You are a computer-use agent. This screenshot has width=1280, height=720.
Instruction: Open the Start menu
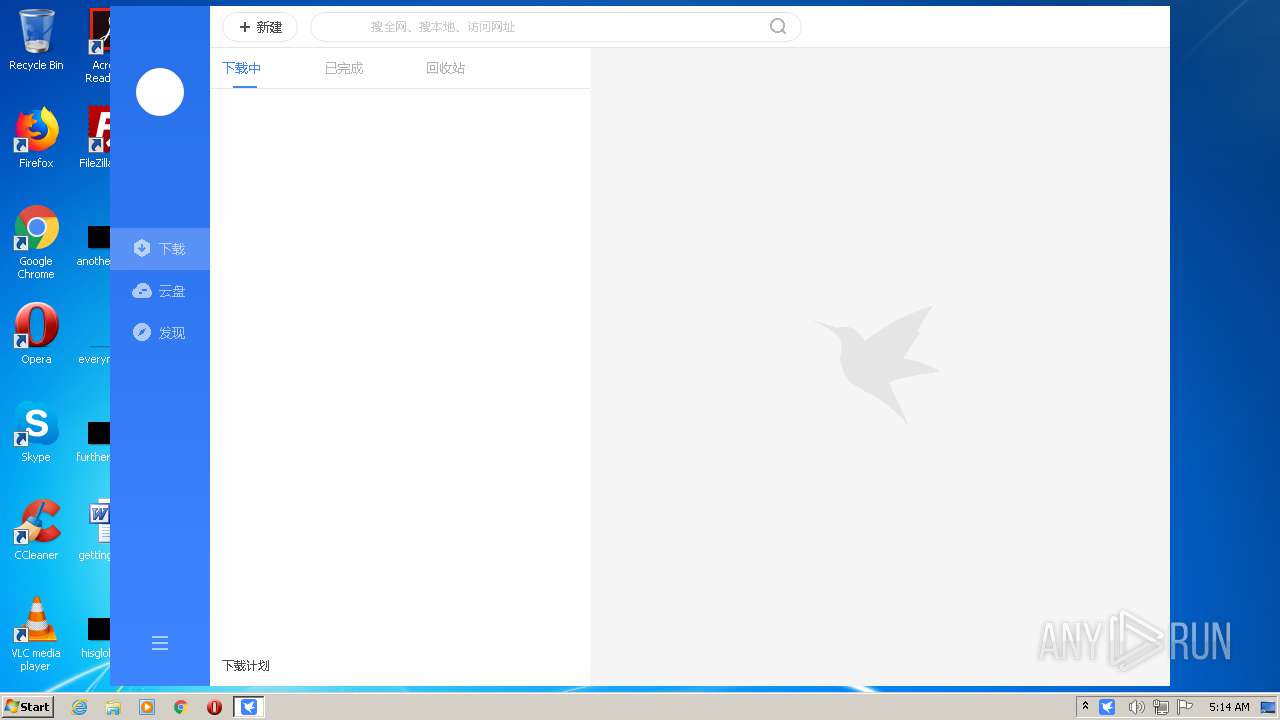27,707
